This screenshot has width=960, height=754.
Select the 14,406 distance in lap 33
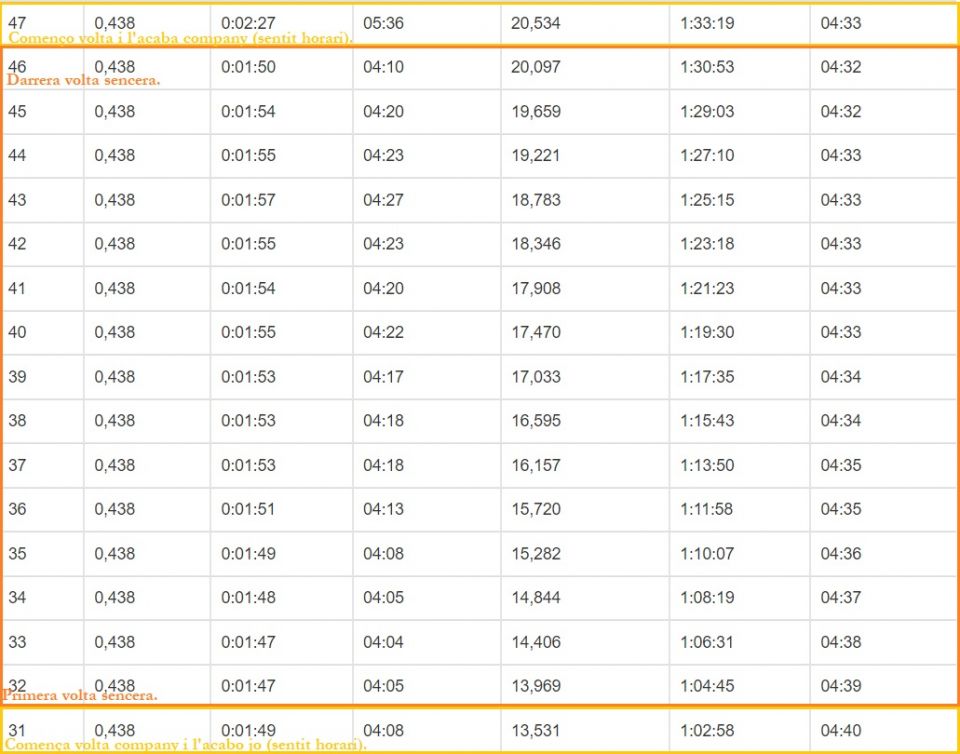pos(536,642)
